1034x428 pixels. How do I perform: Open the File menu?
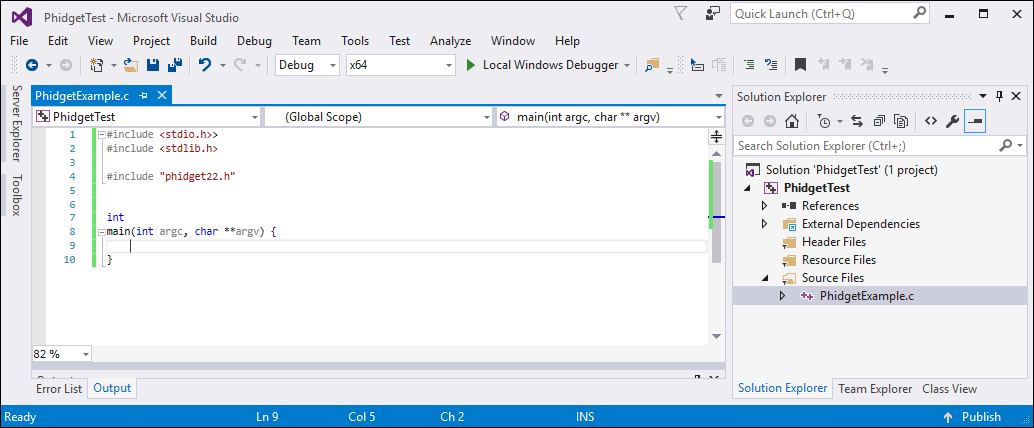click(x=19, y=40)
